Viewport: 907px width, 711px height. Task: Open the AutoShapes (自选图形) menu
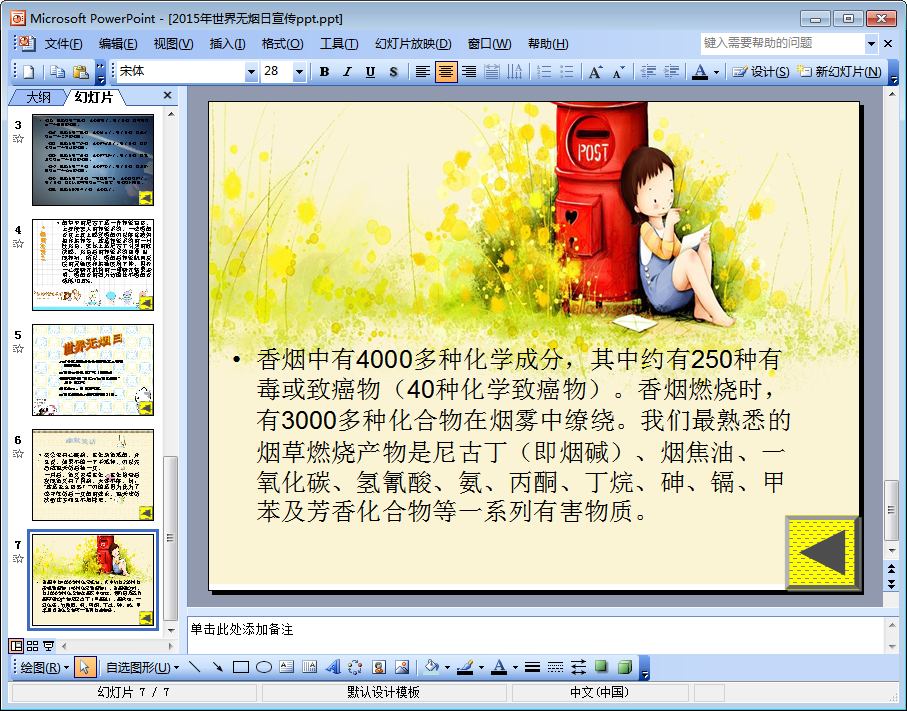pyautogui.click(x=142, y=668)
